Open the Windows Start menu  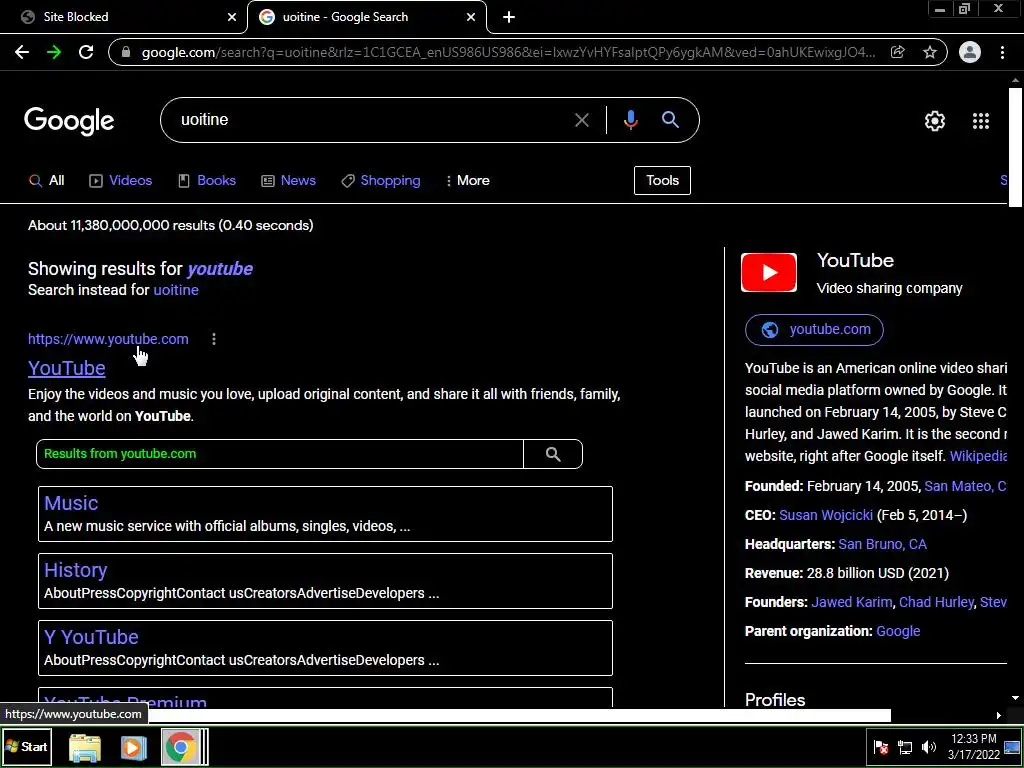coord(26,746)
